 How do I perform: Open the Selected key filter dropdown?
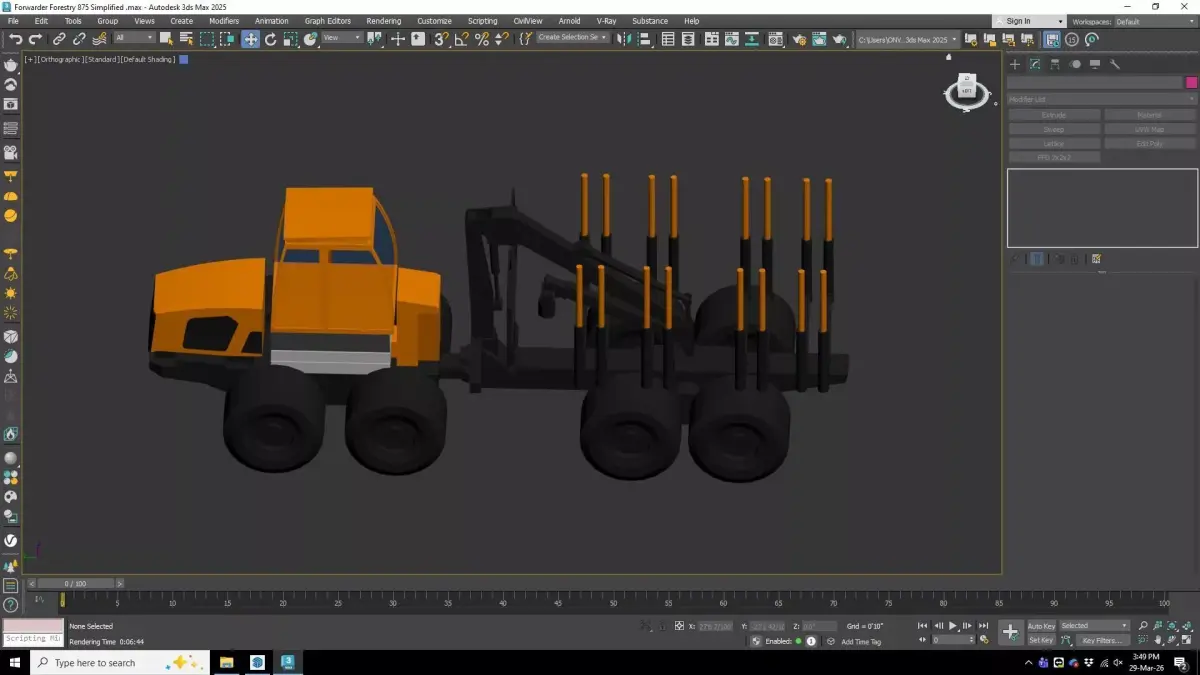1094,626
